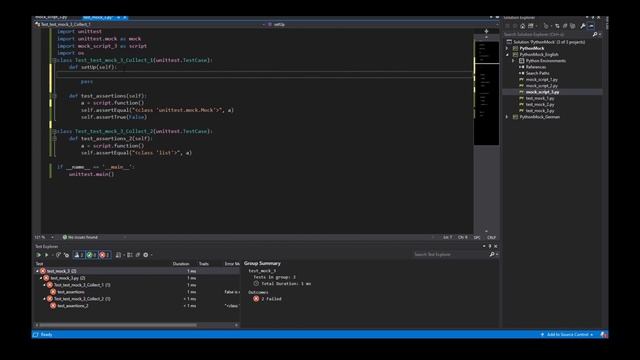640x360 pixels.
Task: Select the Search Paths node
Action: (537, 73)
